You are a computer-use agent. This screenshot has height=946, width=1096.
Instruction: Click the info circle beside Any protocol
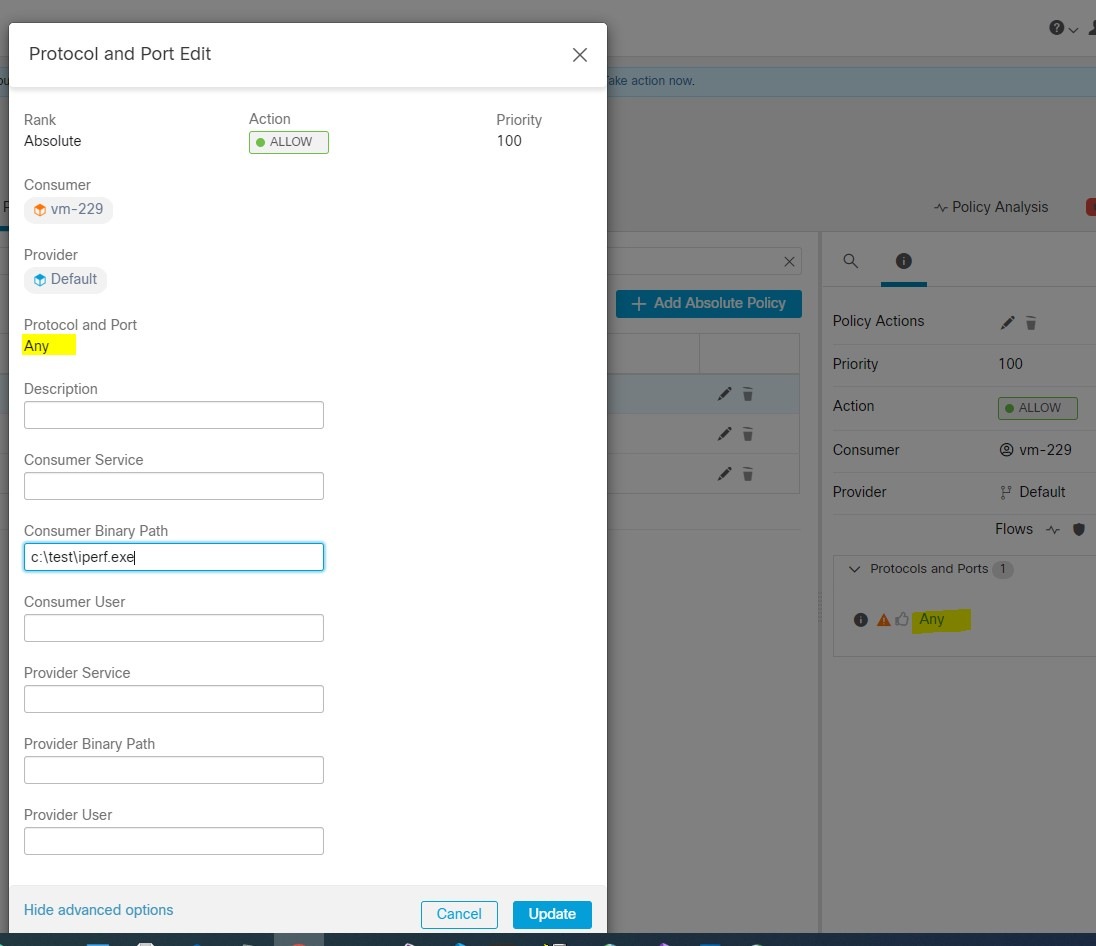point(861,620)
